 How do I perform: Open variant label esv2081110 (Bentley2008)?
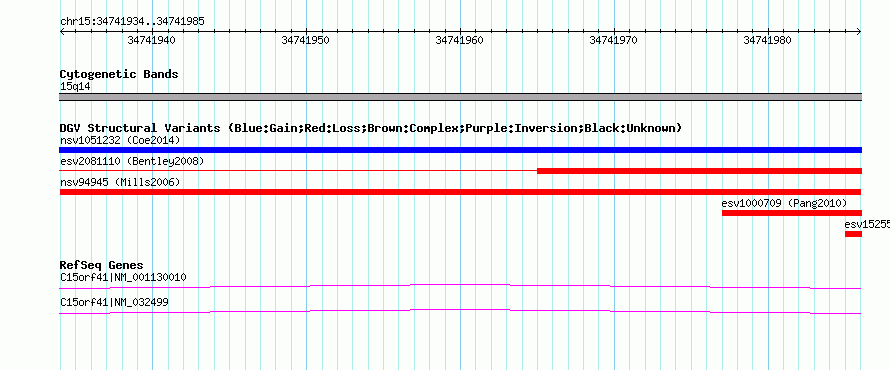[132, 161]
